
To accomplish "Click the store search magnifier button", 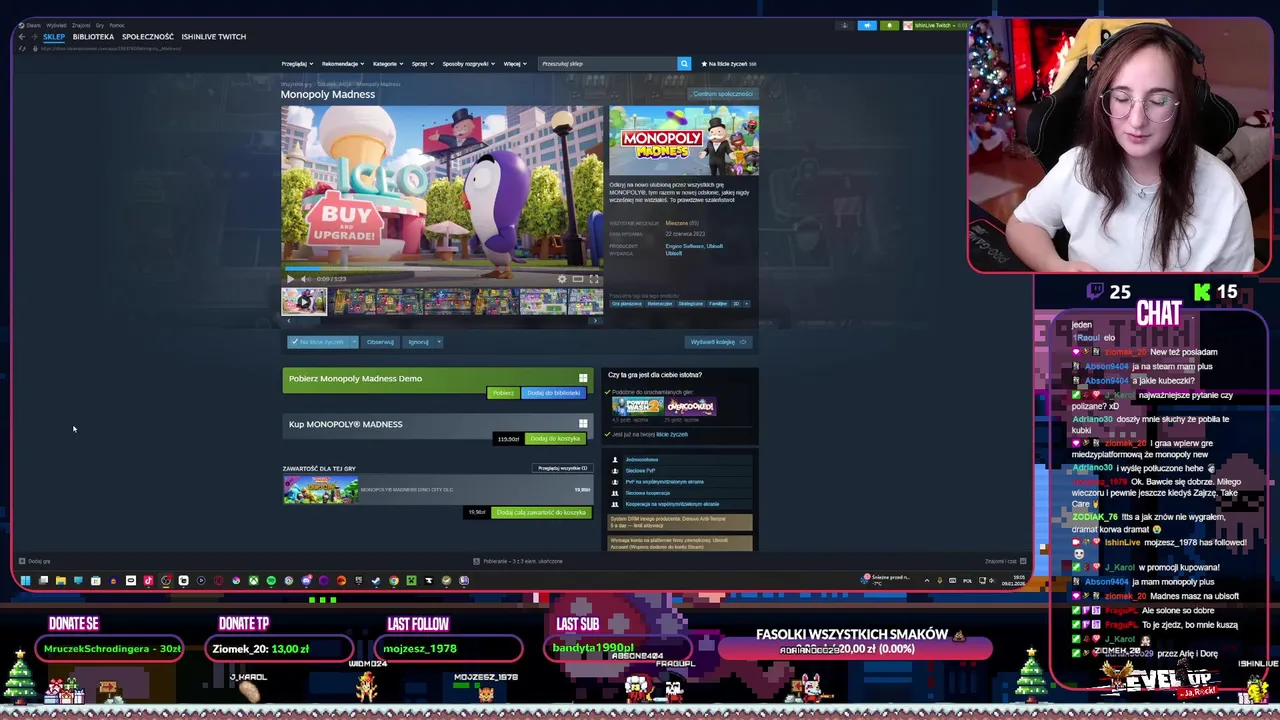I will point(684,64).
